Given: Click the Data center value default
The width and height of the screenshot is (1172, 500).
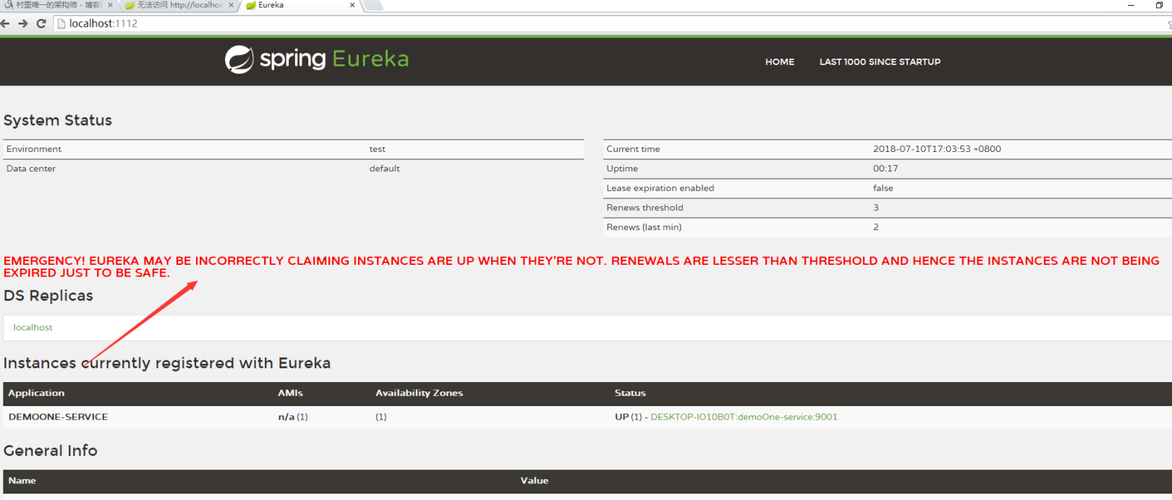Looking at the screenshot, I should pyautogui.click(x=385, y=169).
